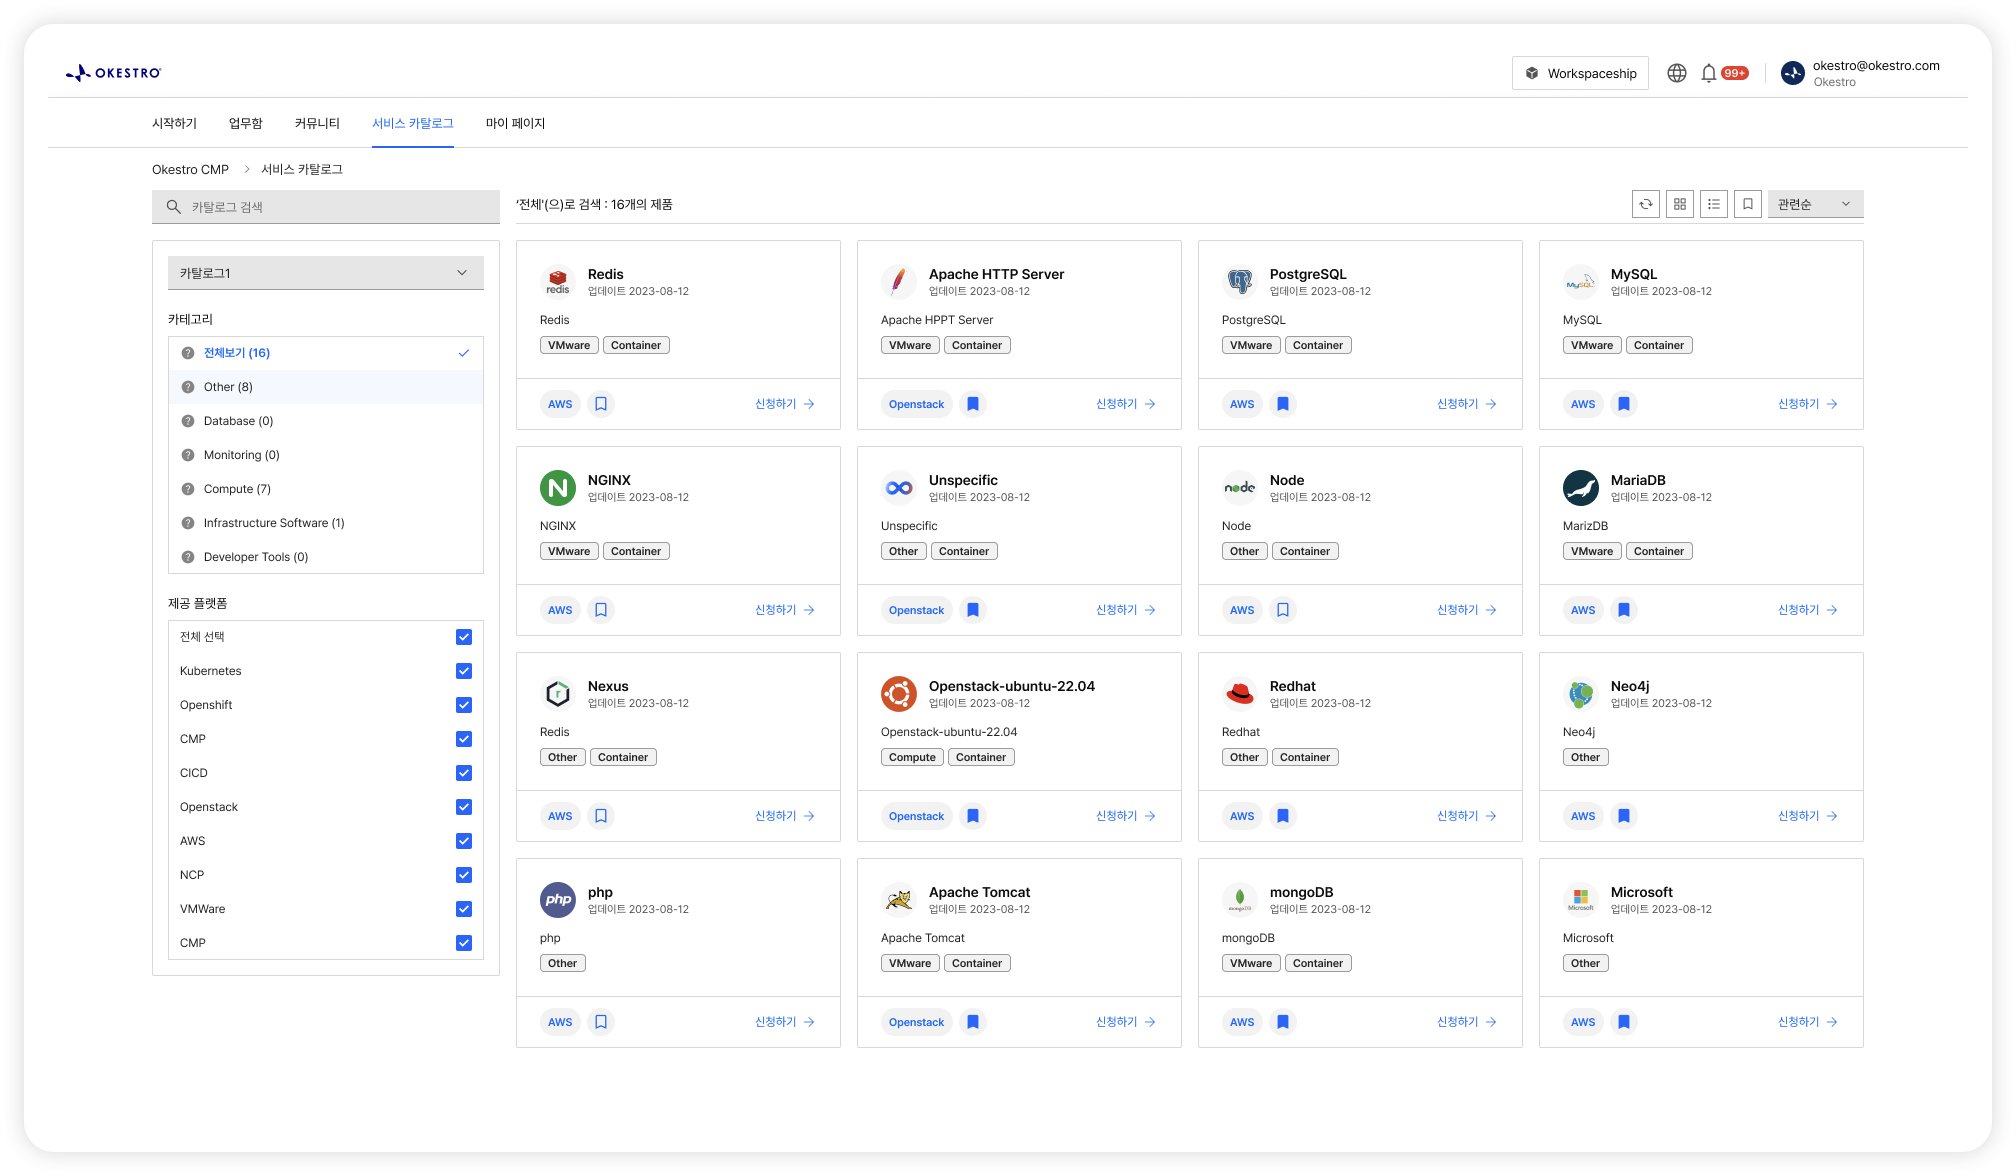Uncheck the AWS platform checkbox
Viewport: 2016px width, 1176px height.
pyautogui.click(x=464, y=841)
